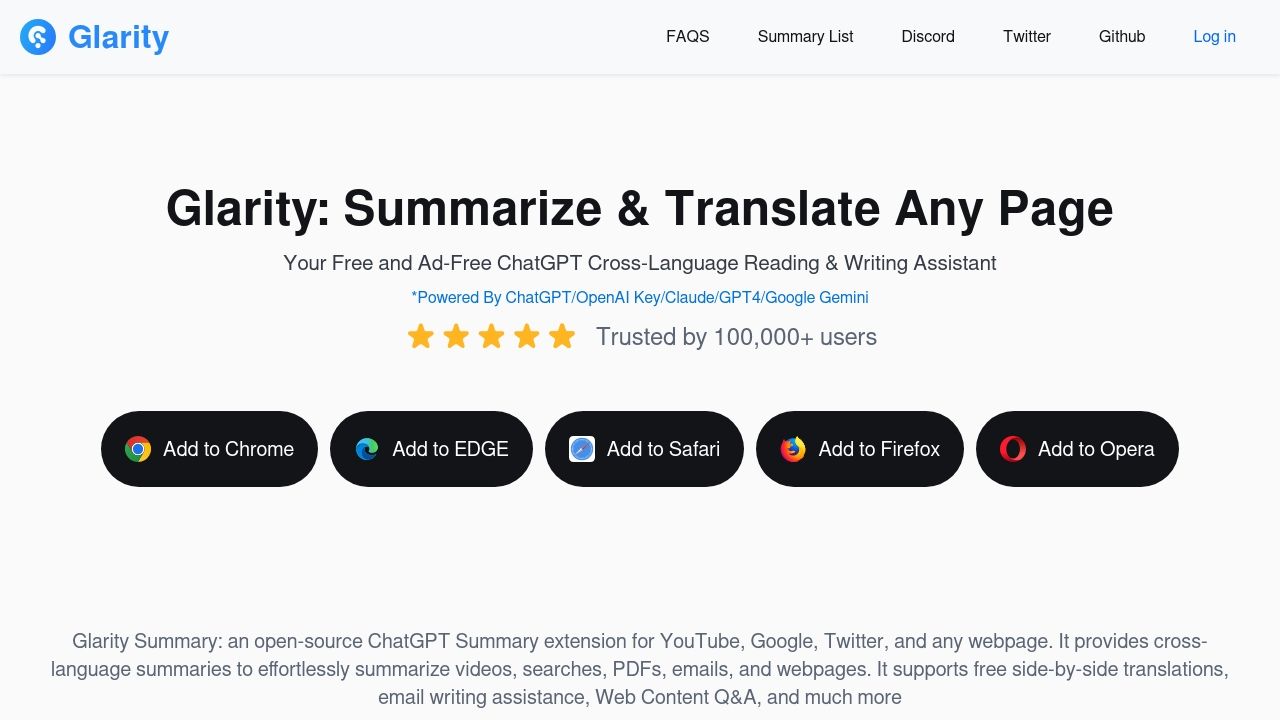Click the Glarity brand name text
The width and height of the screenshot is (1280, 720).
[118, 37]
